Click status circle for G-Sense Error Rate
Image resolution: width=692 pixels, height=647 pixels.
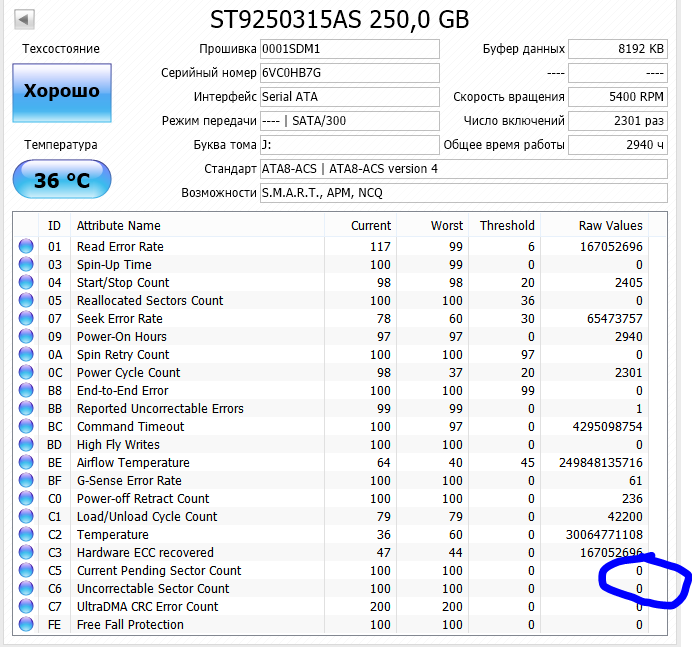(26, 481)
